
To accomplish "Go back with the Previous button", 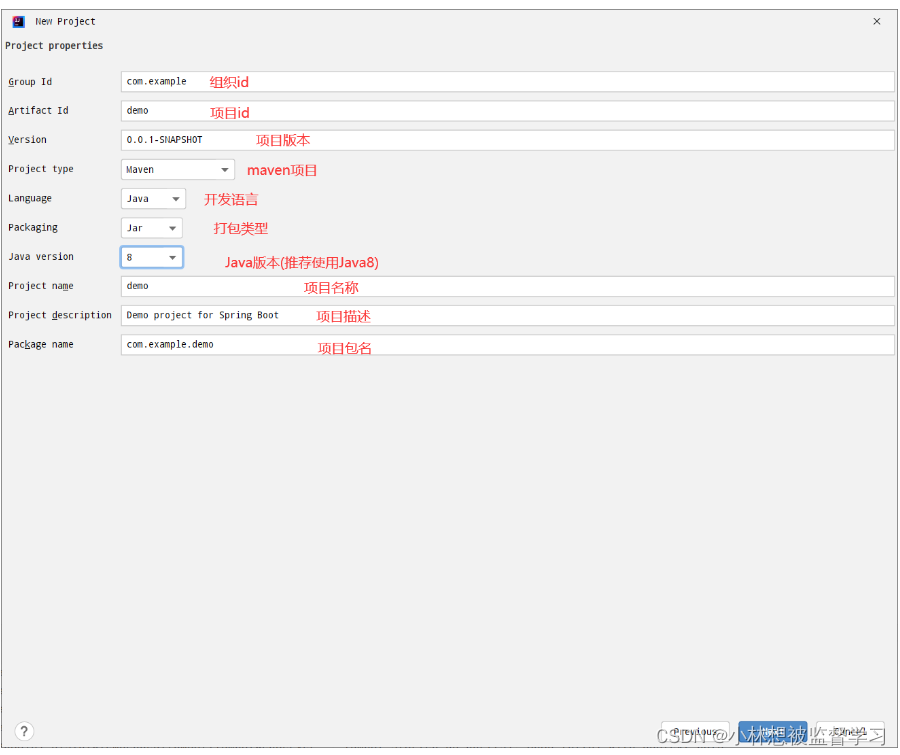I will [695, 732].
